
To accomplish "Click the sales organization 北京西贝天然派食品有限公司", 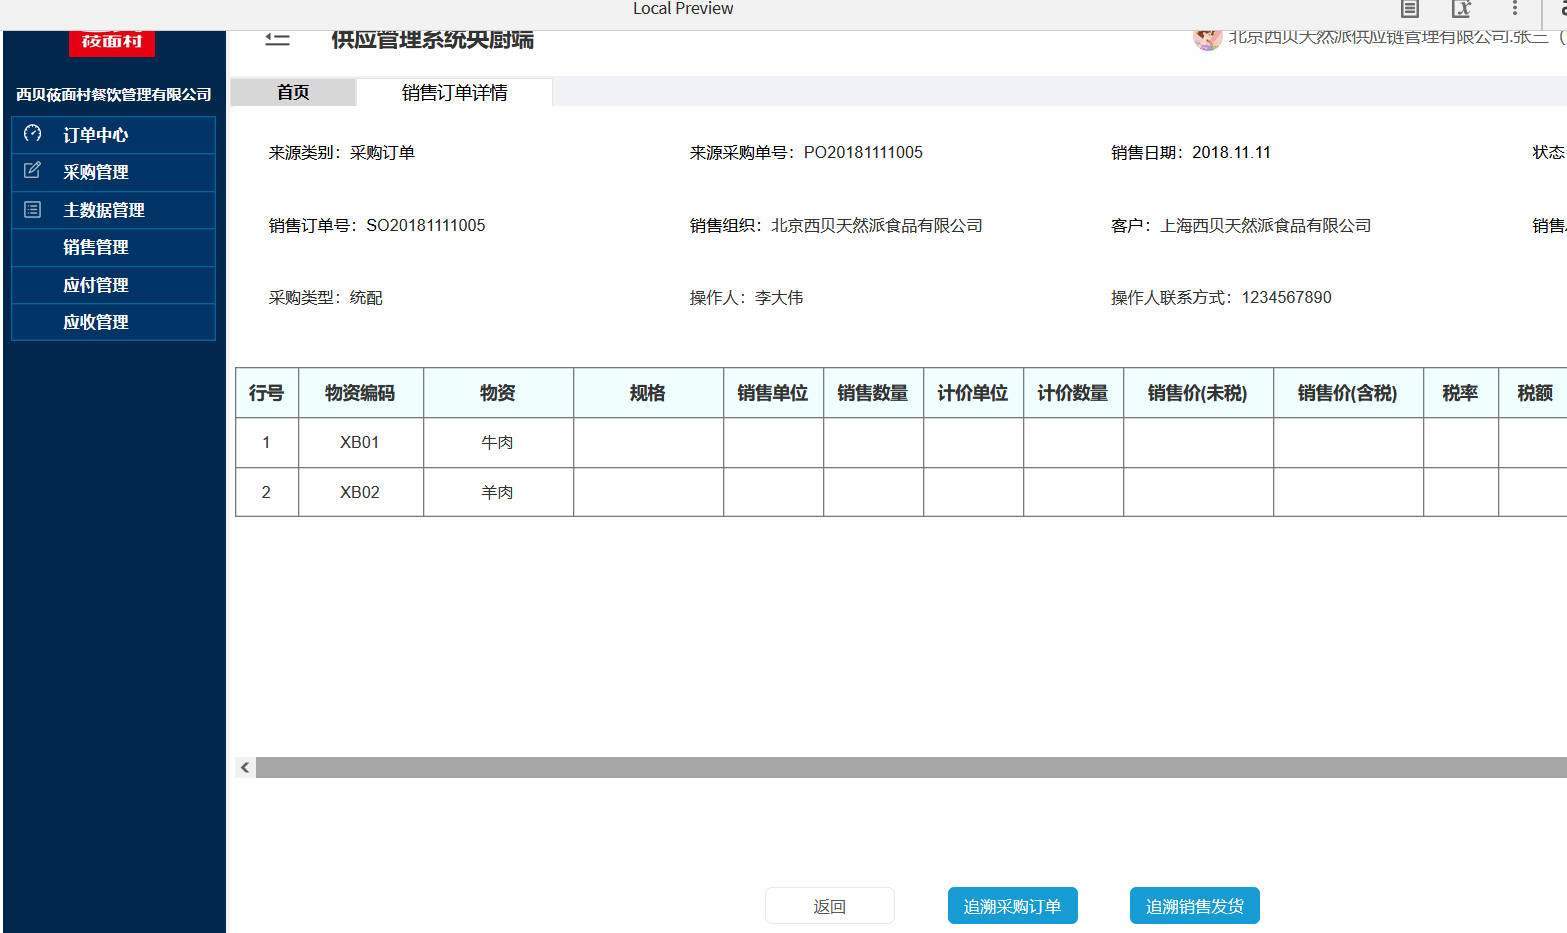I will (x=877, y=225).
